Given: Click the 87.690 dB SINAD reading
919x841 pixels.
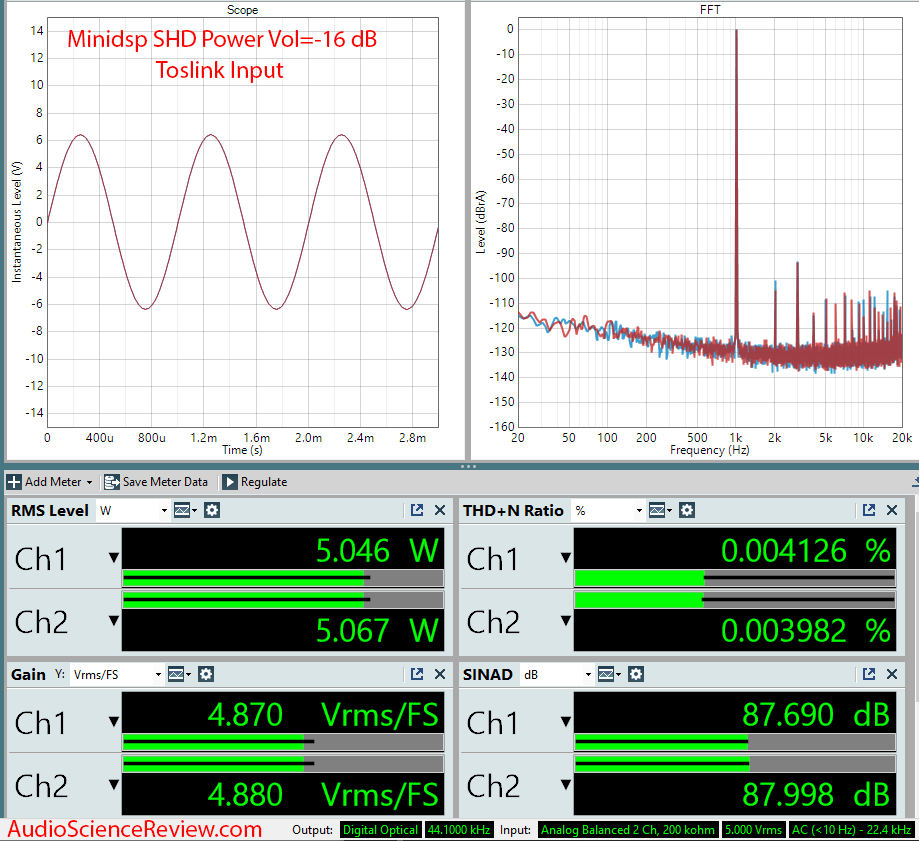Looking at the screenshot, I should point(816,714).
